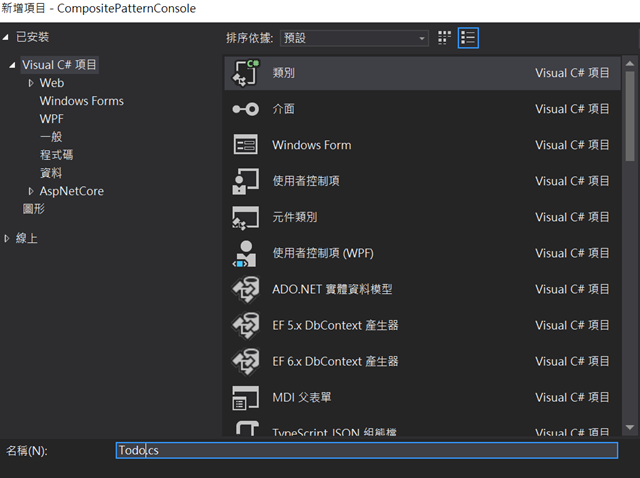Select the 程式碼 category
640x478 pixels.
(56, 155)
